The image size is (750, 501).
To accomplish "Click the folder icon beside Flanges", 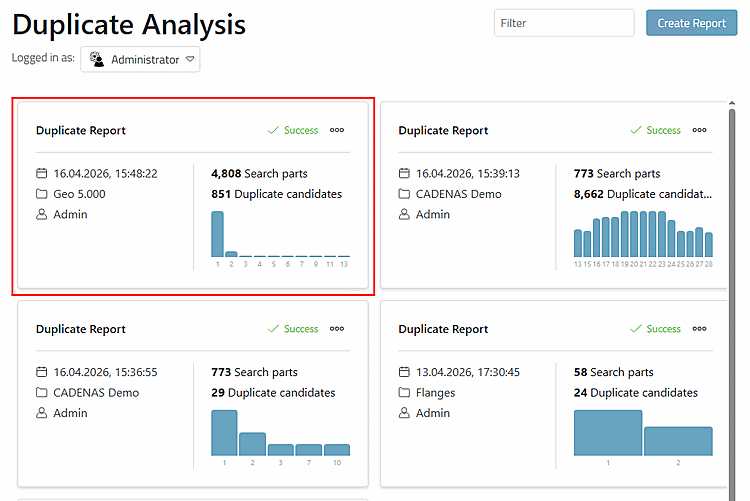I will click(x=404, y=392).
